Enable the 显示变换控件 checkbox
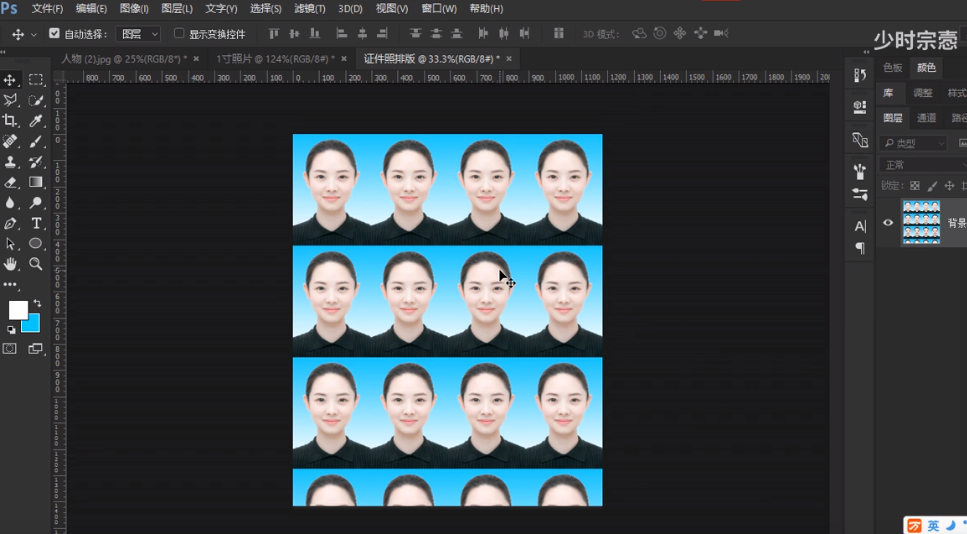This screenshot has width=967, height=534. click(180, 34)
